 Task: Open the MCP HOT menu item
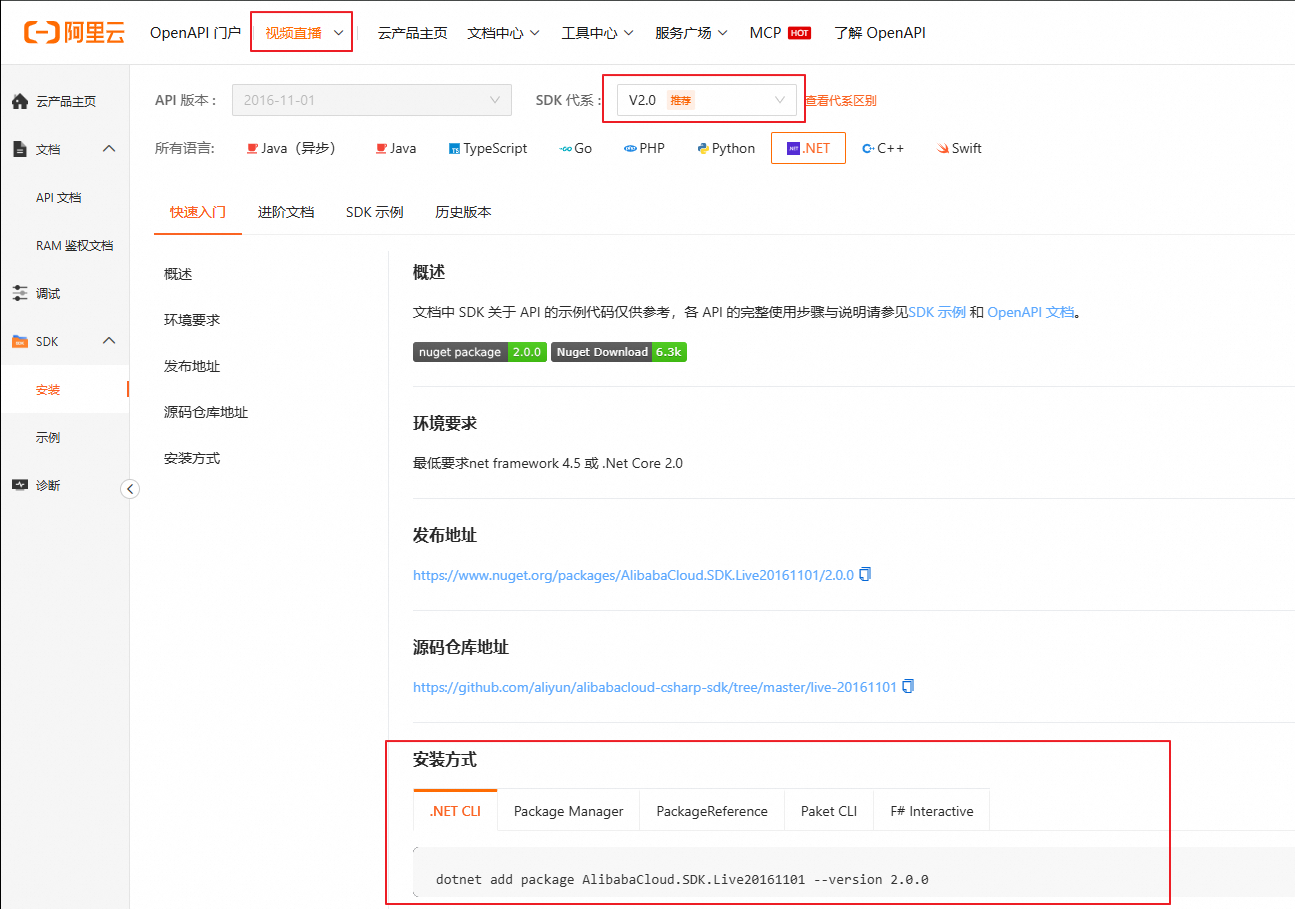click(x=780, y=33)
